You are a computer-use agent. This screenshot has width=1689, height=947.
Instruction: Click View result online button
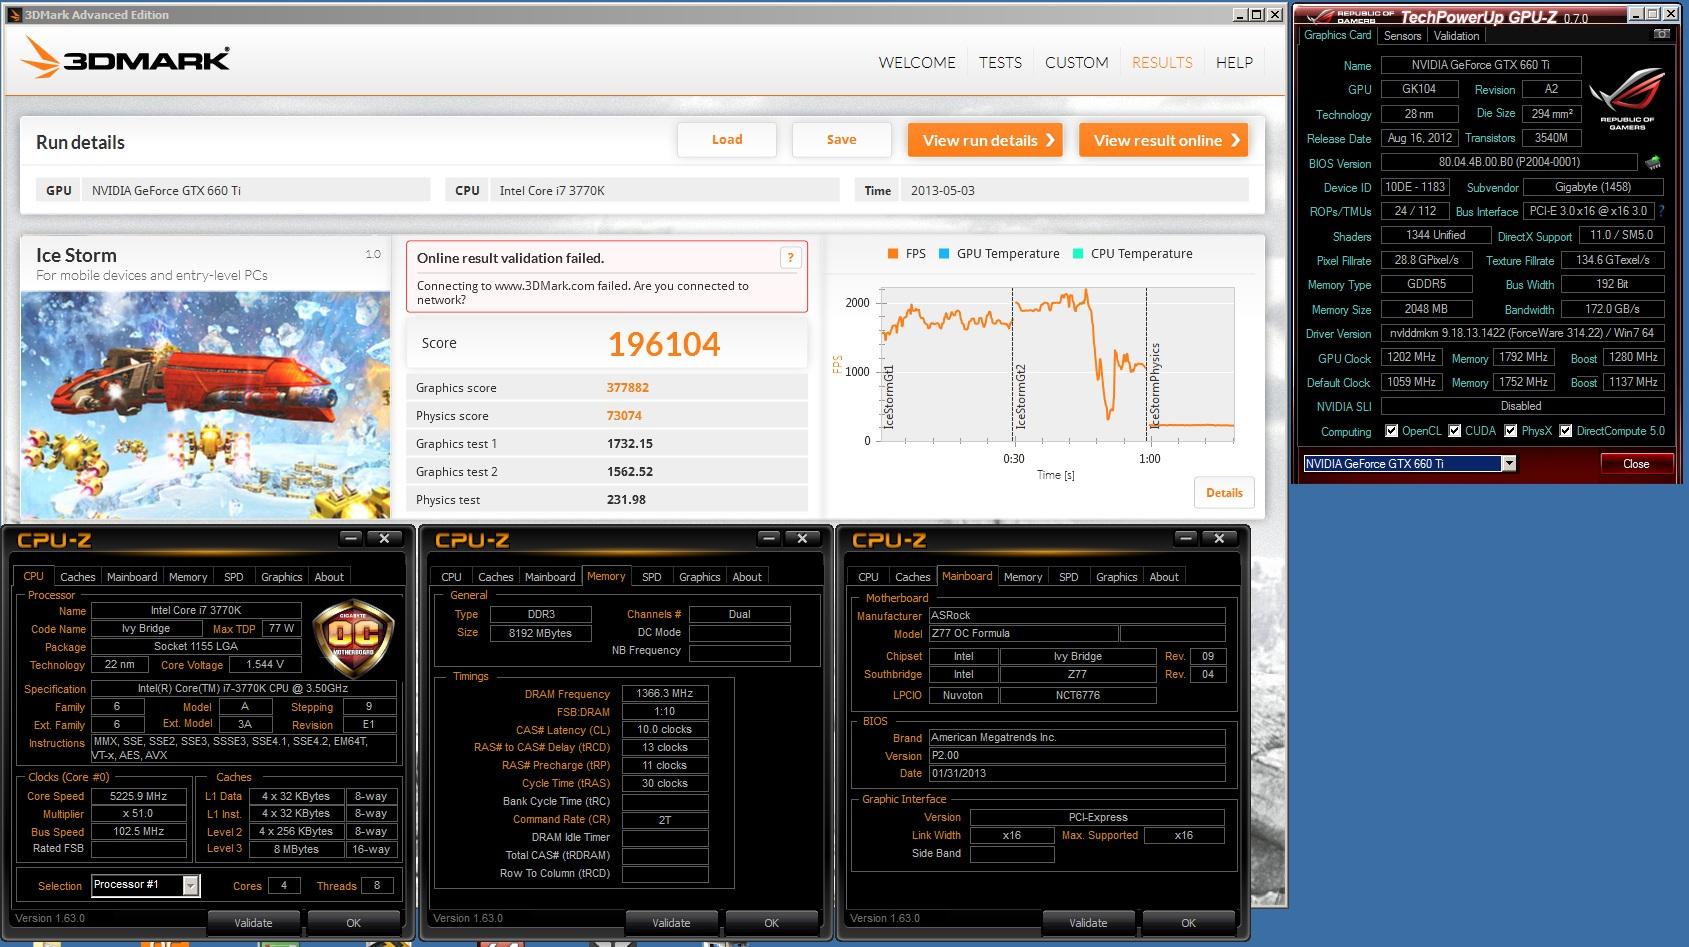tap(1164, 140)
